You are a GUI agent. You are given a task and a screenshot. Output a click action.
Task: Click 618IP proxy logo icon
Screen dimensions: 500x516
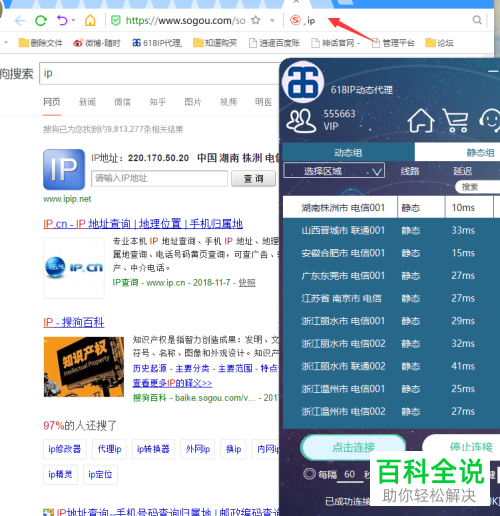pos(303,82)
